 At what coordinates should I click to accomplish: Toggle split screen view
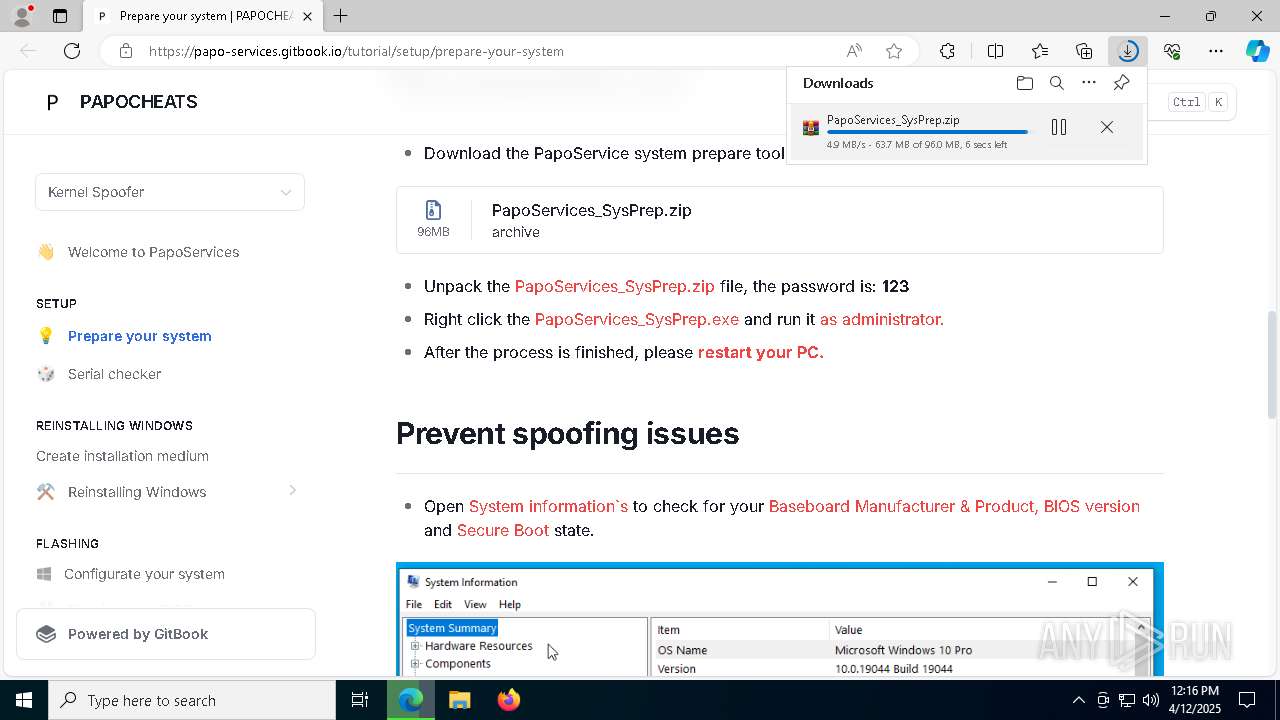995,51
